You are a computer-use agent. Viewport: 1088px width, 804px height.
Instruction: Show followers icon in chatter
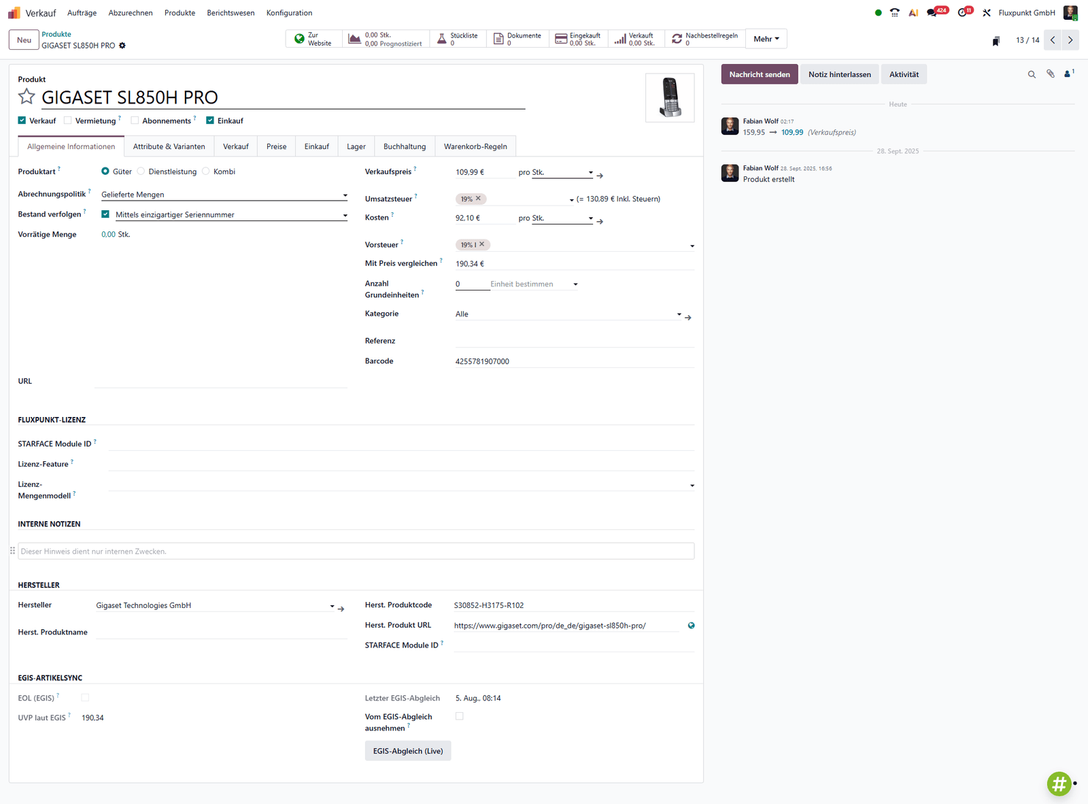1069,74
